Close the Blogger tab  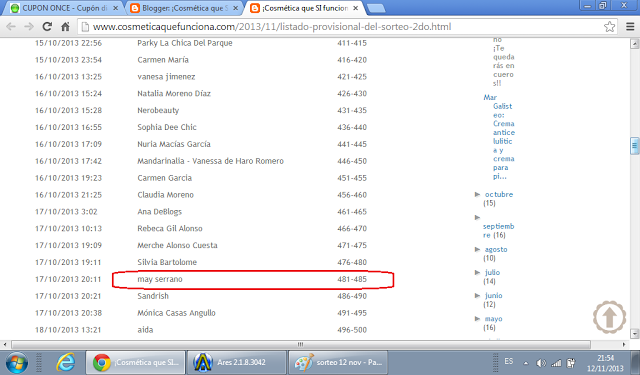(236, 8)
